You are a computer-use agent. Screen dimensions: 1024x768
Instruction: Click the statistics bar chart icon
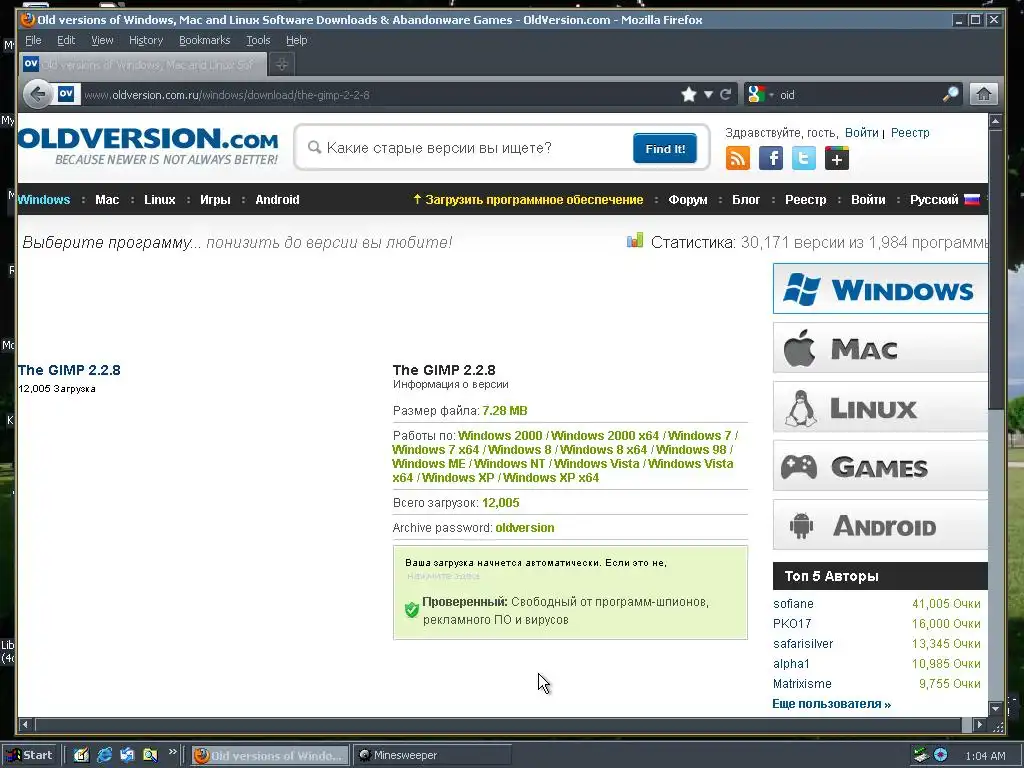tap(635, 240)
